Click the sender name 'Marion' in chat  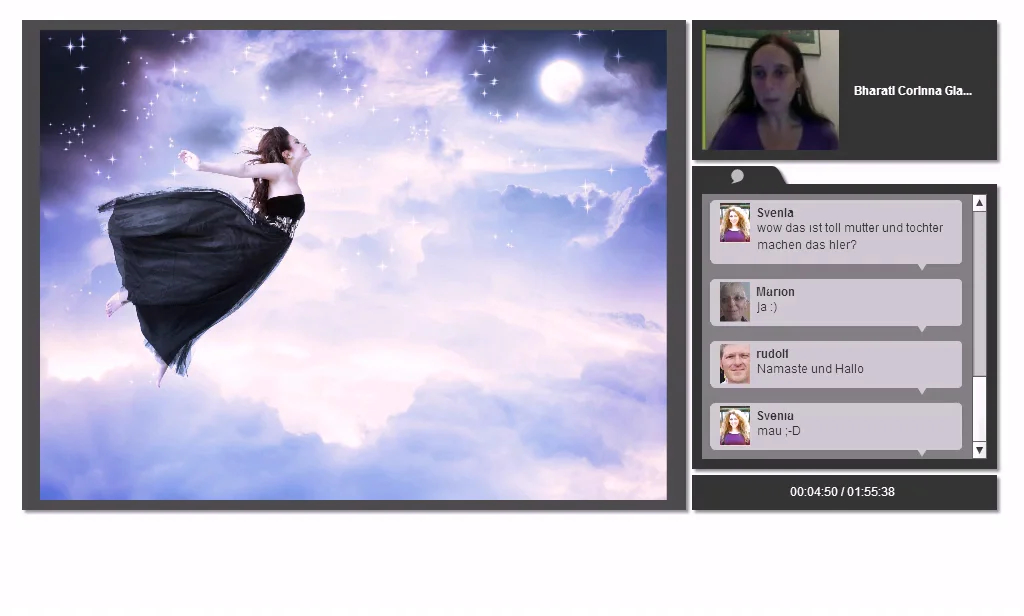click(x=775, y=291)
